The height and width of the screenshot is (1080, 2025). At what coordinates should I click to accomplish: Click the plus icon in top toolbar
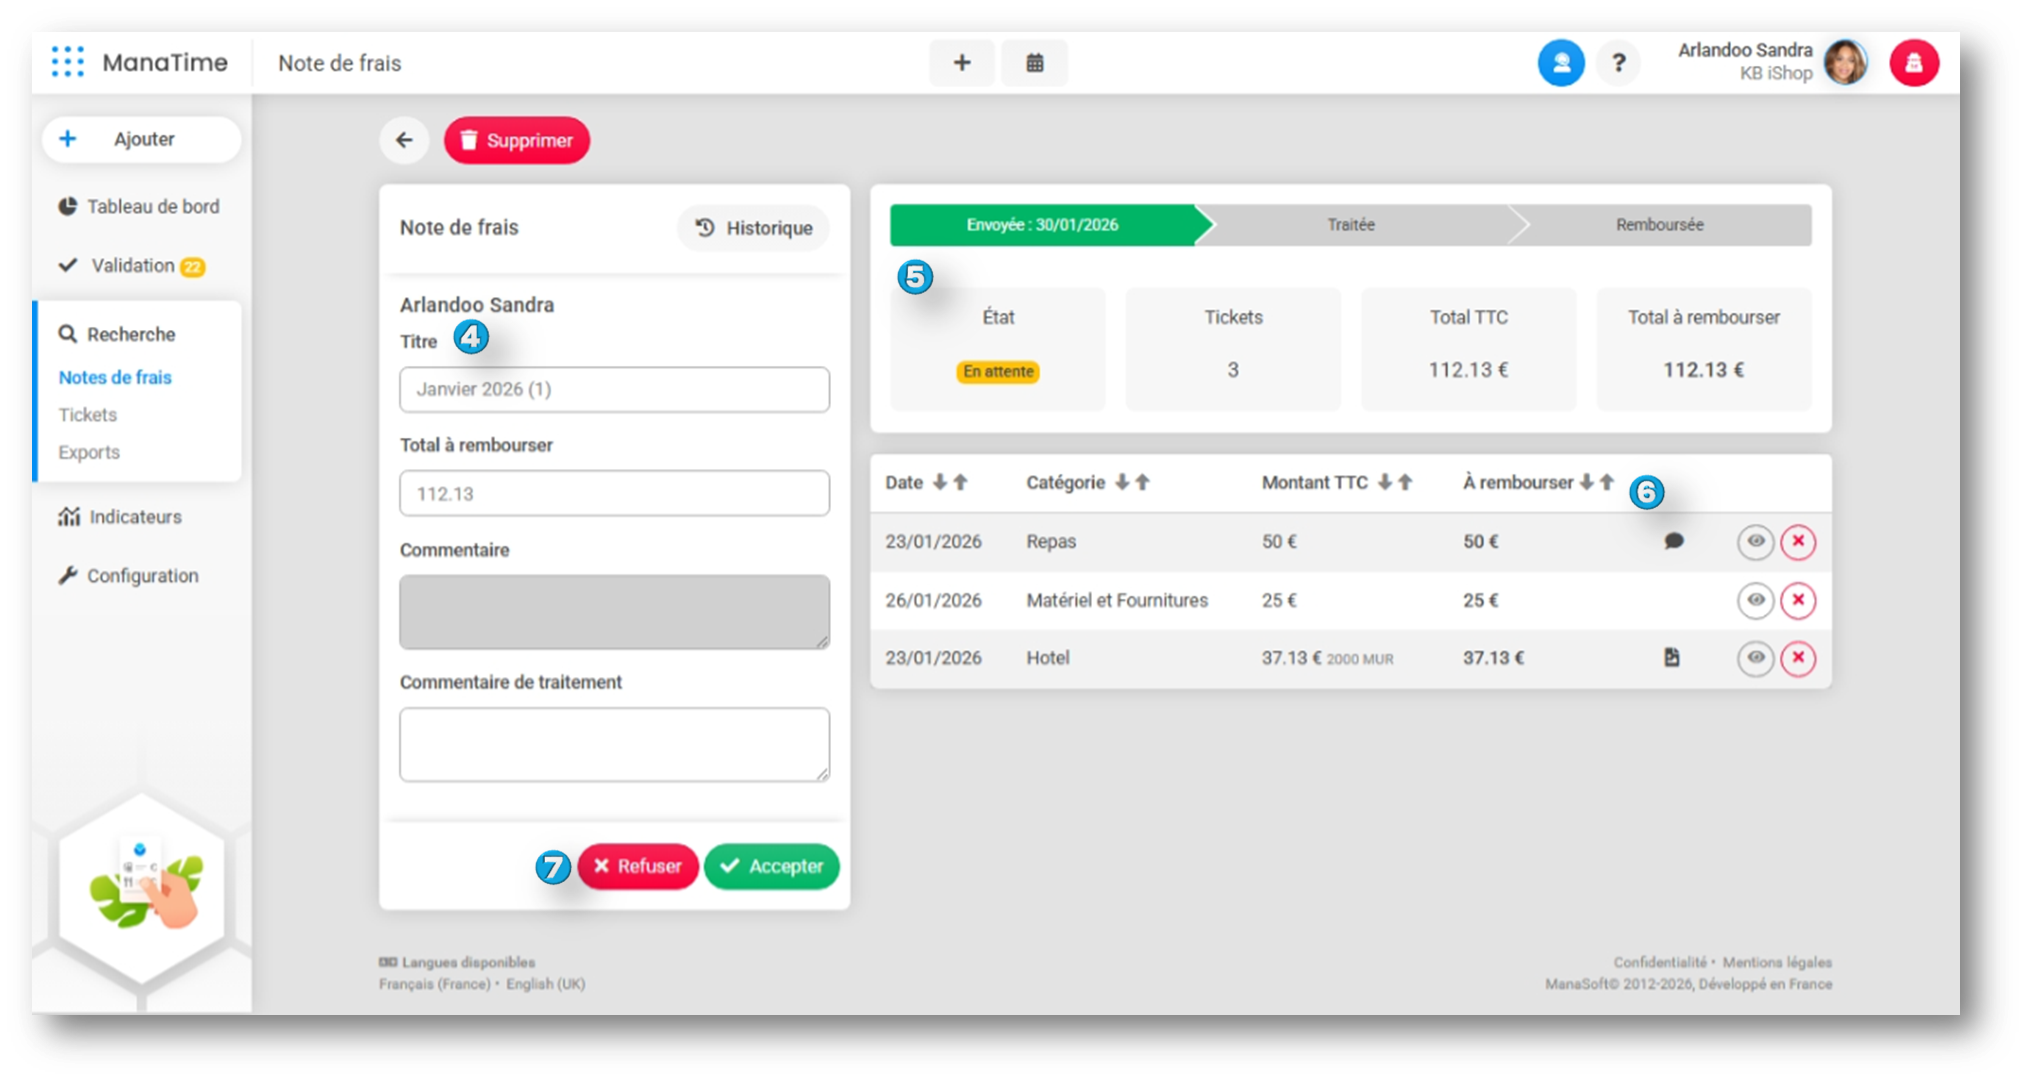(961, 63)
